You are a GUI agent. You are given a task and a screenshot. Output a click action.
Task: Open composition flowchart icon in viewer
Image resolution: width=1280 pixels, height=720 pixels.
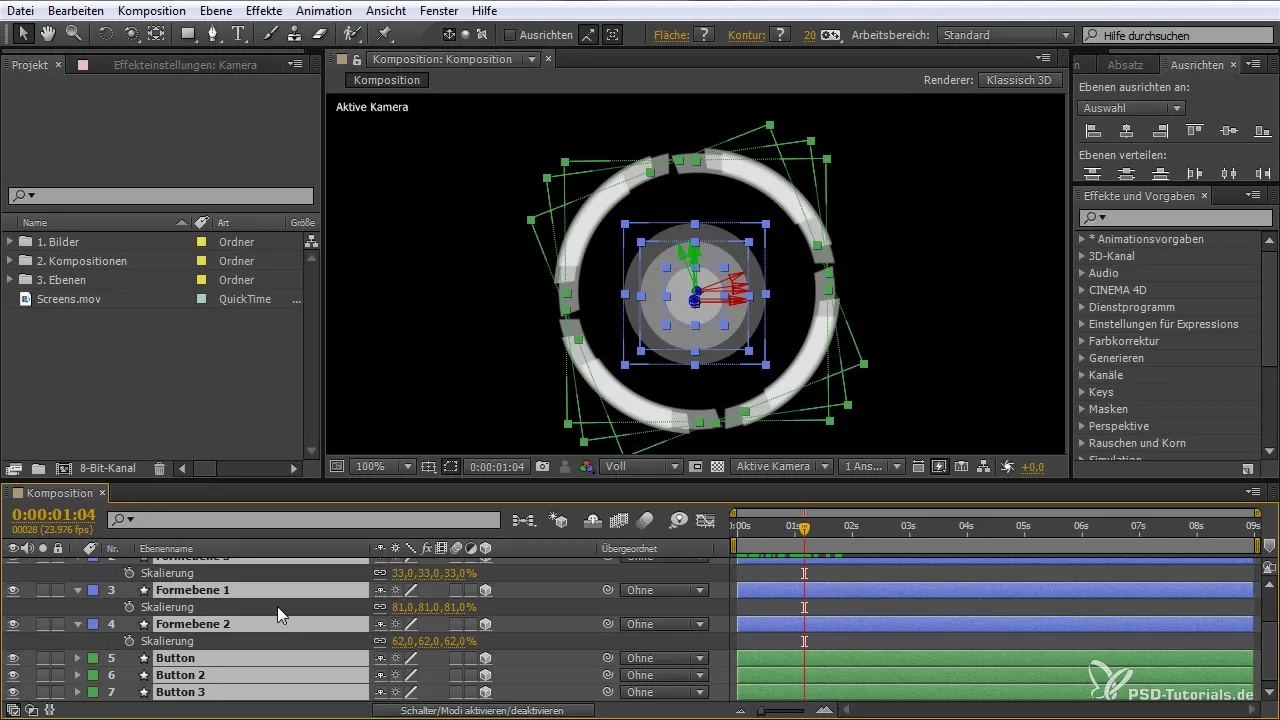984,467
